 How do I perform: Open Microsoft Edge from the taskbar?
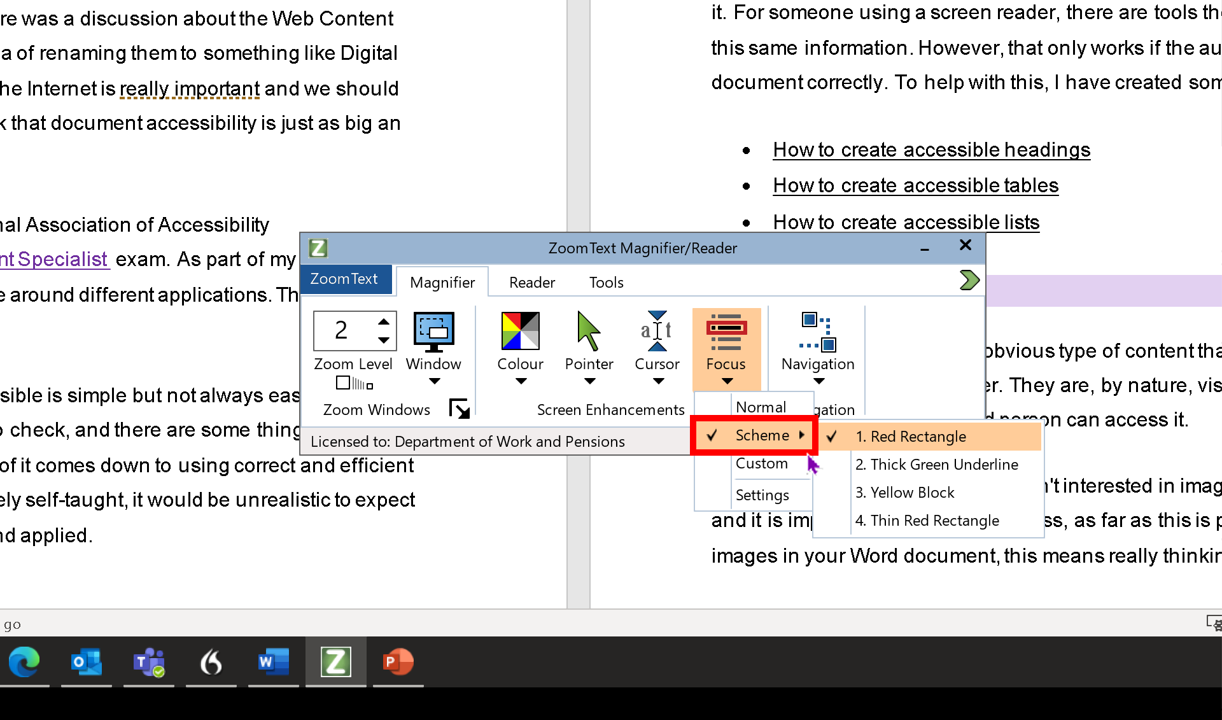click(x=24, y=662)
